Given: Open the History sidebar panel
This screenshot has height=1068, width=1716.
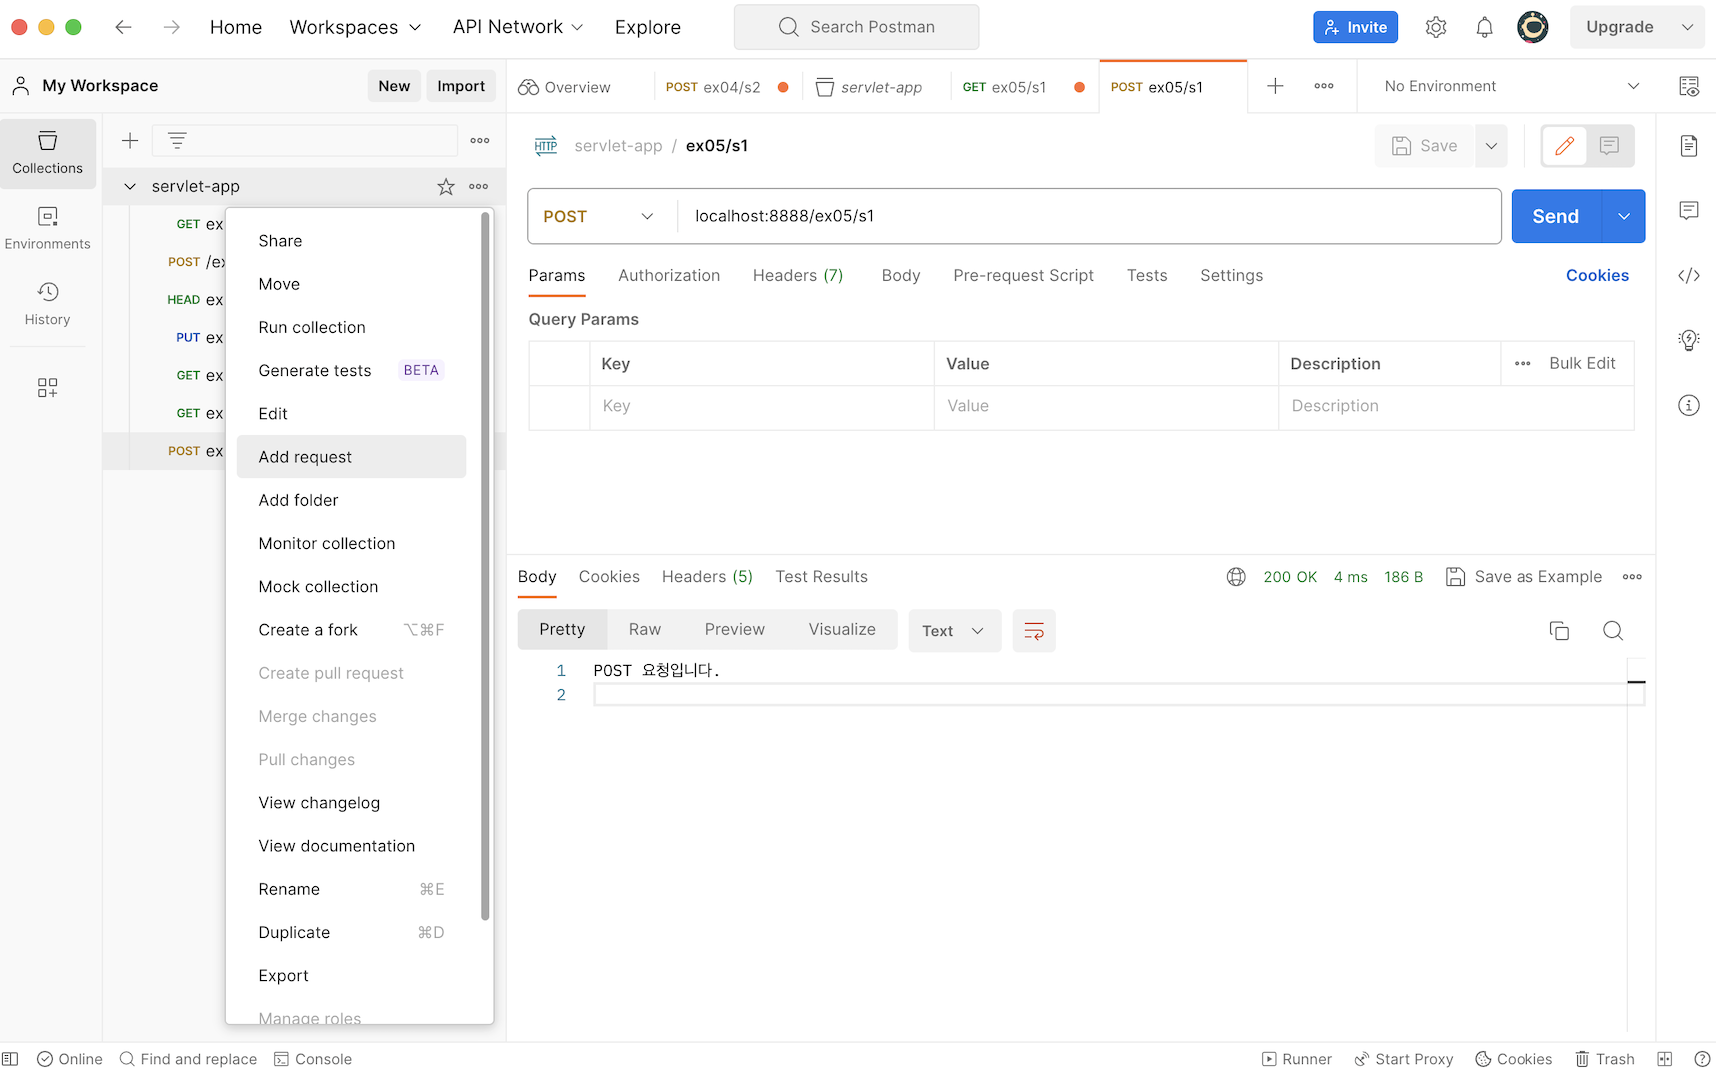Looking at the screenshot, I should click(x=48, y=304).
